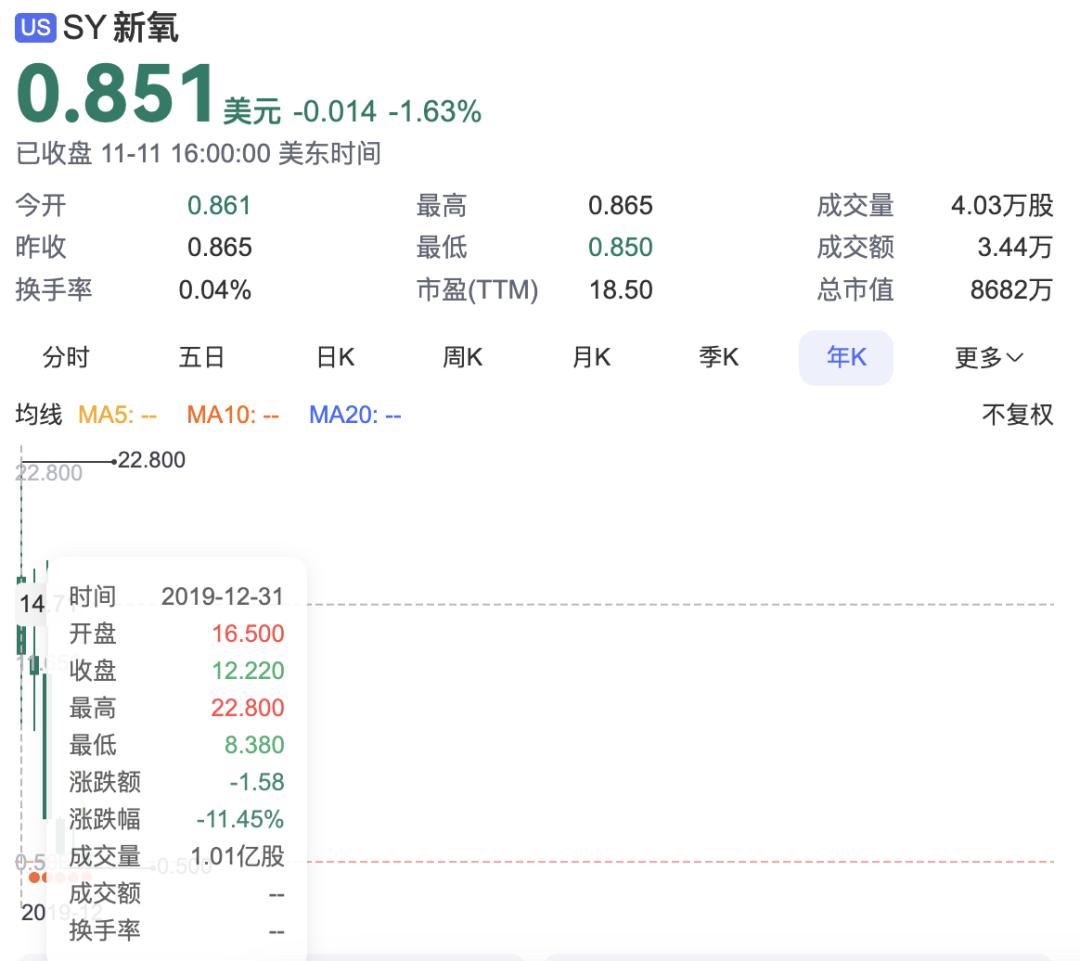Open the 月K chart tab
This screenshot has width=1080, height=961.
(x=591, y=357)
